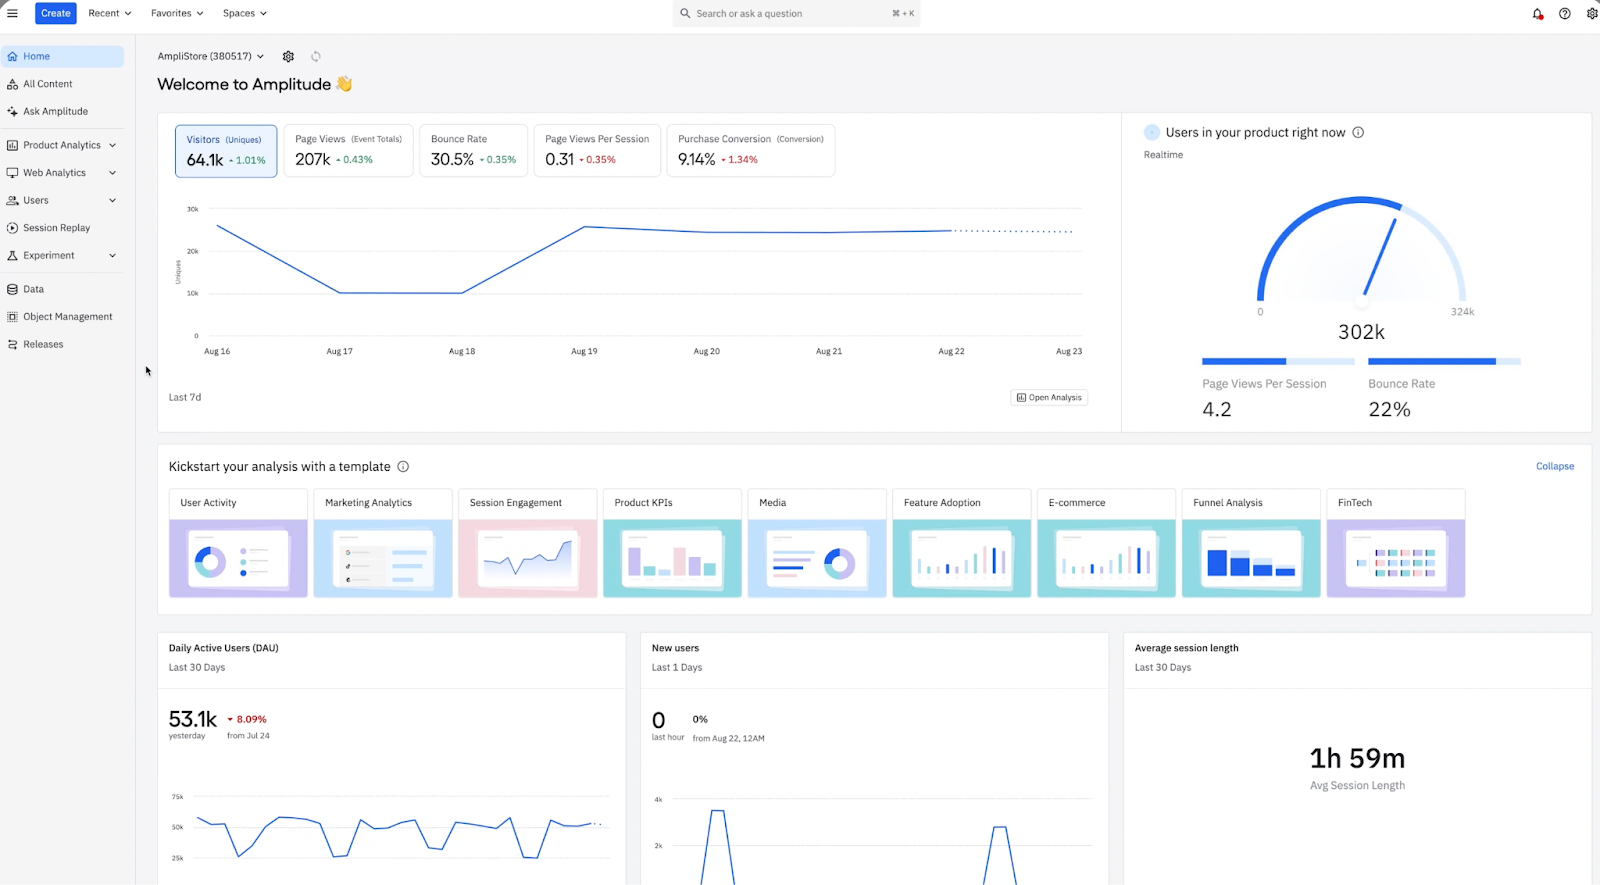1600x885 pixels.
Task: Select the Visitors metric card
Action: [226, 151]
